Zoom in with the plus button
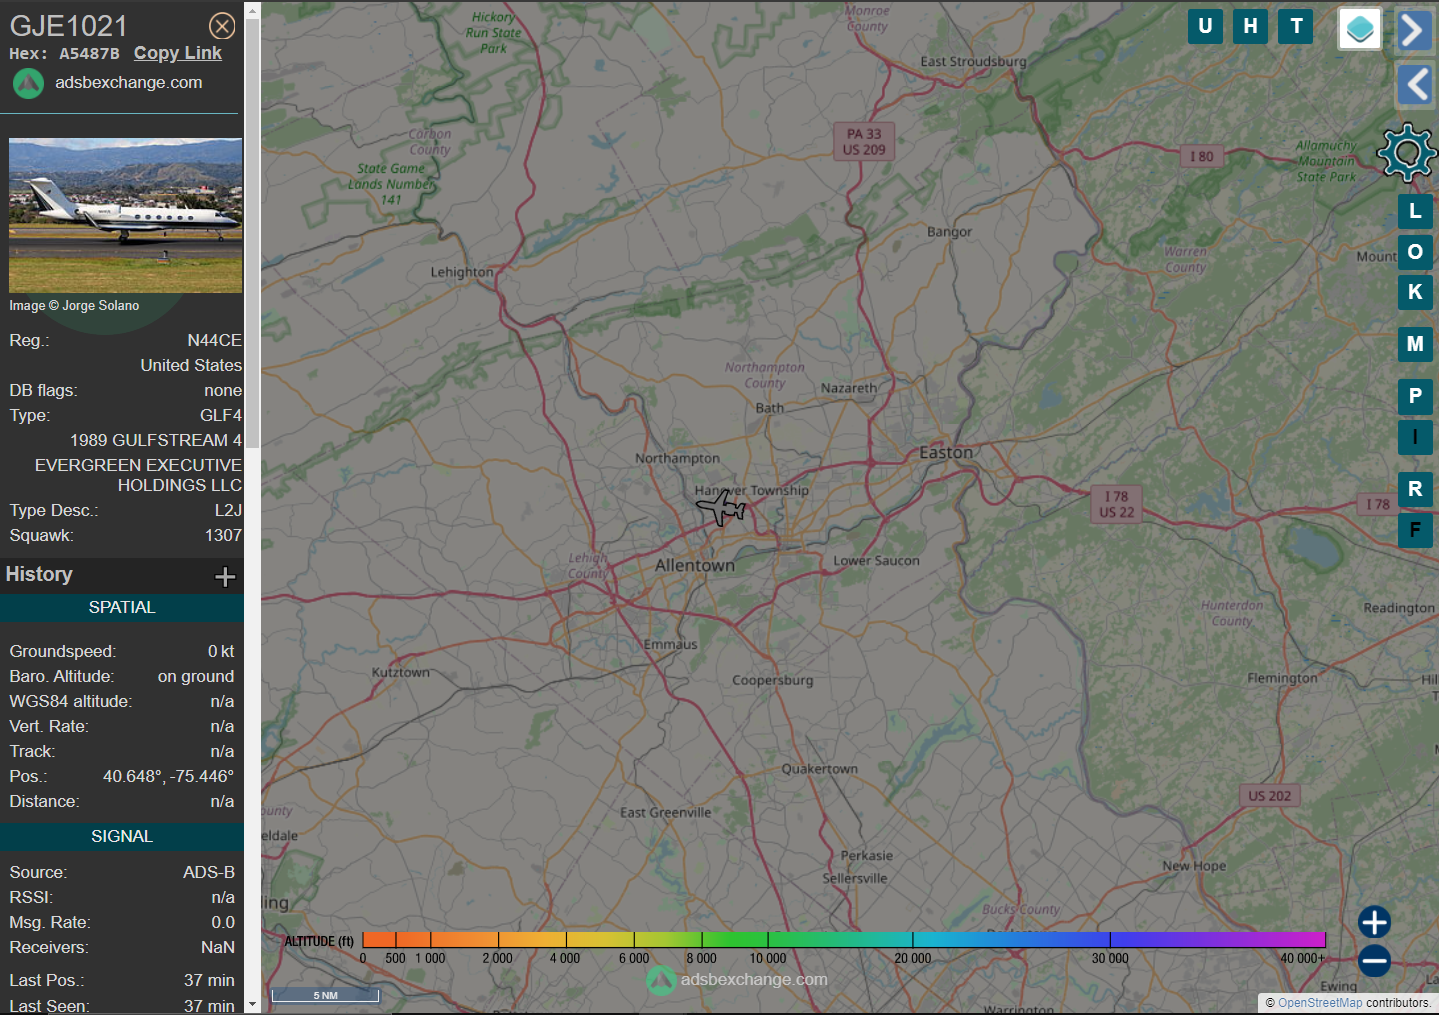Screen dimensions: 1439x1015 1374,922
